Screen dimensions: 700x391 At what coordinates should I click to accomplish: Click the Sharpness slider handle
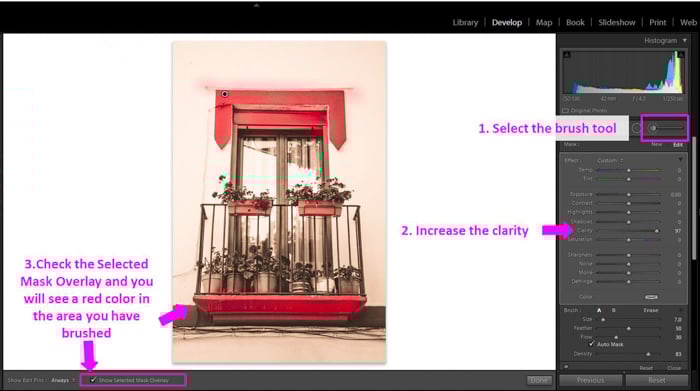tap(629, 255)
